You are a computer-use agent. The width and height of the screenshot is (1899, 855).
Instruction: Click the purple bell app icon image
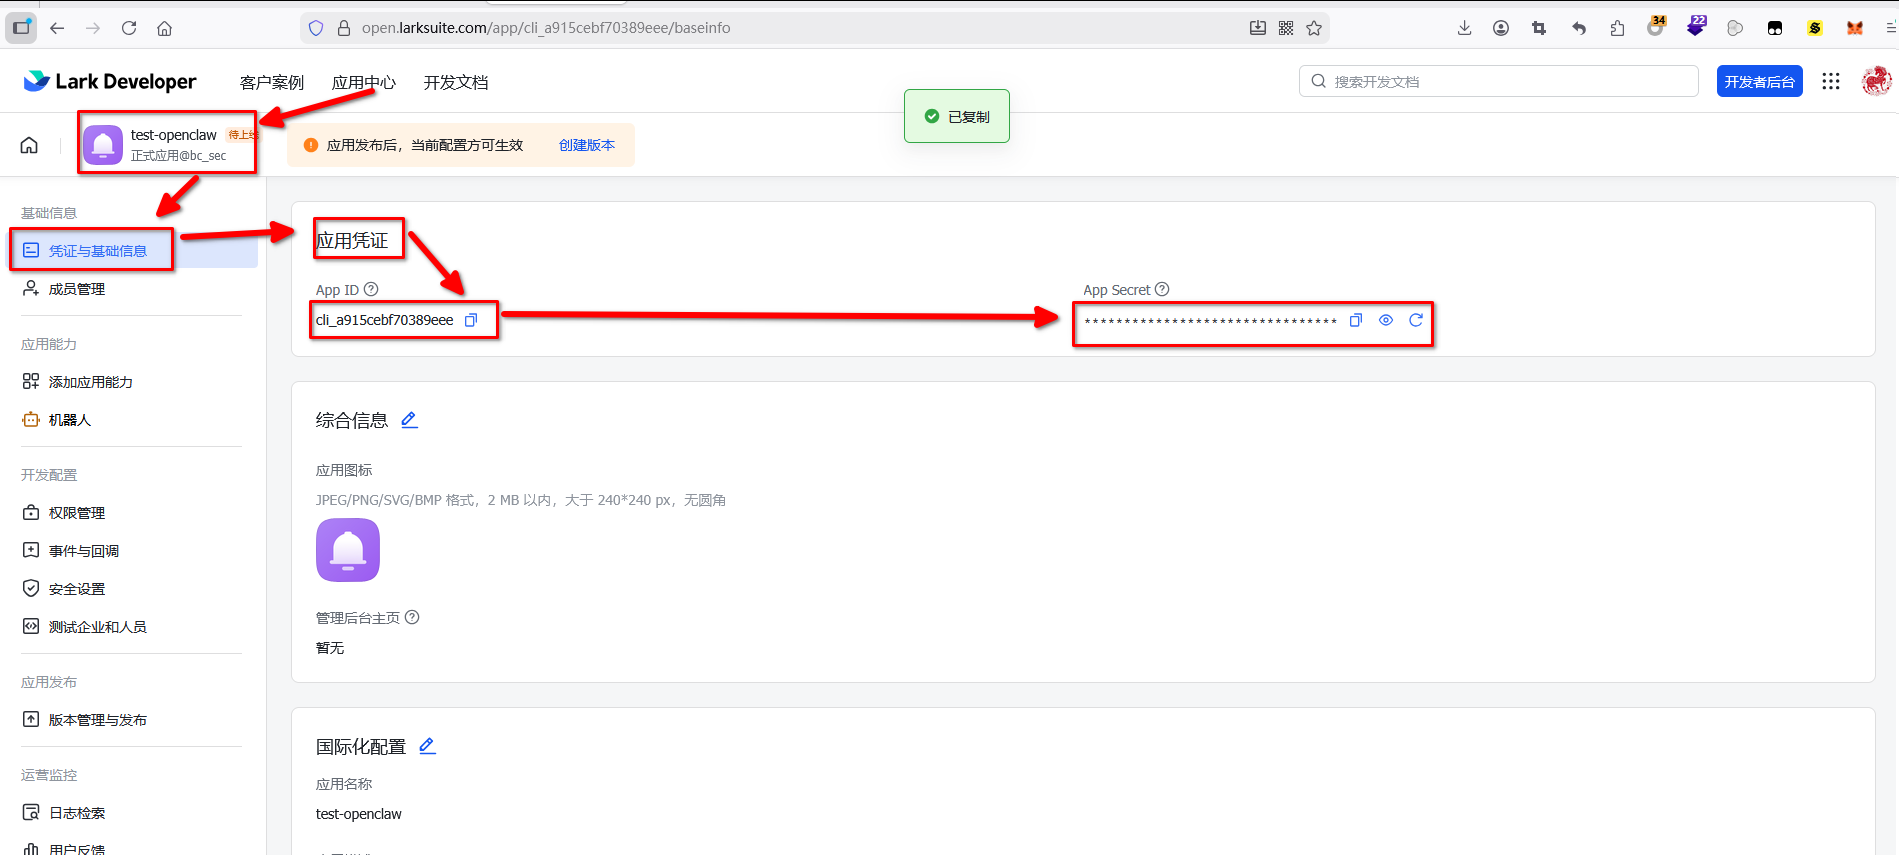[348, 550]
